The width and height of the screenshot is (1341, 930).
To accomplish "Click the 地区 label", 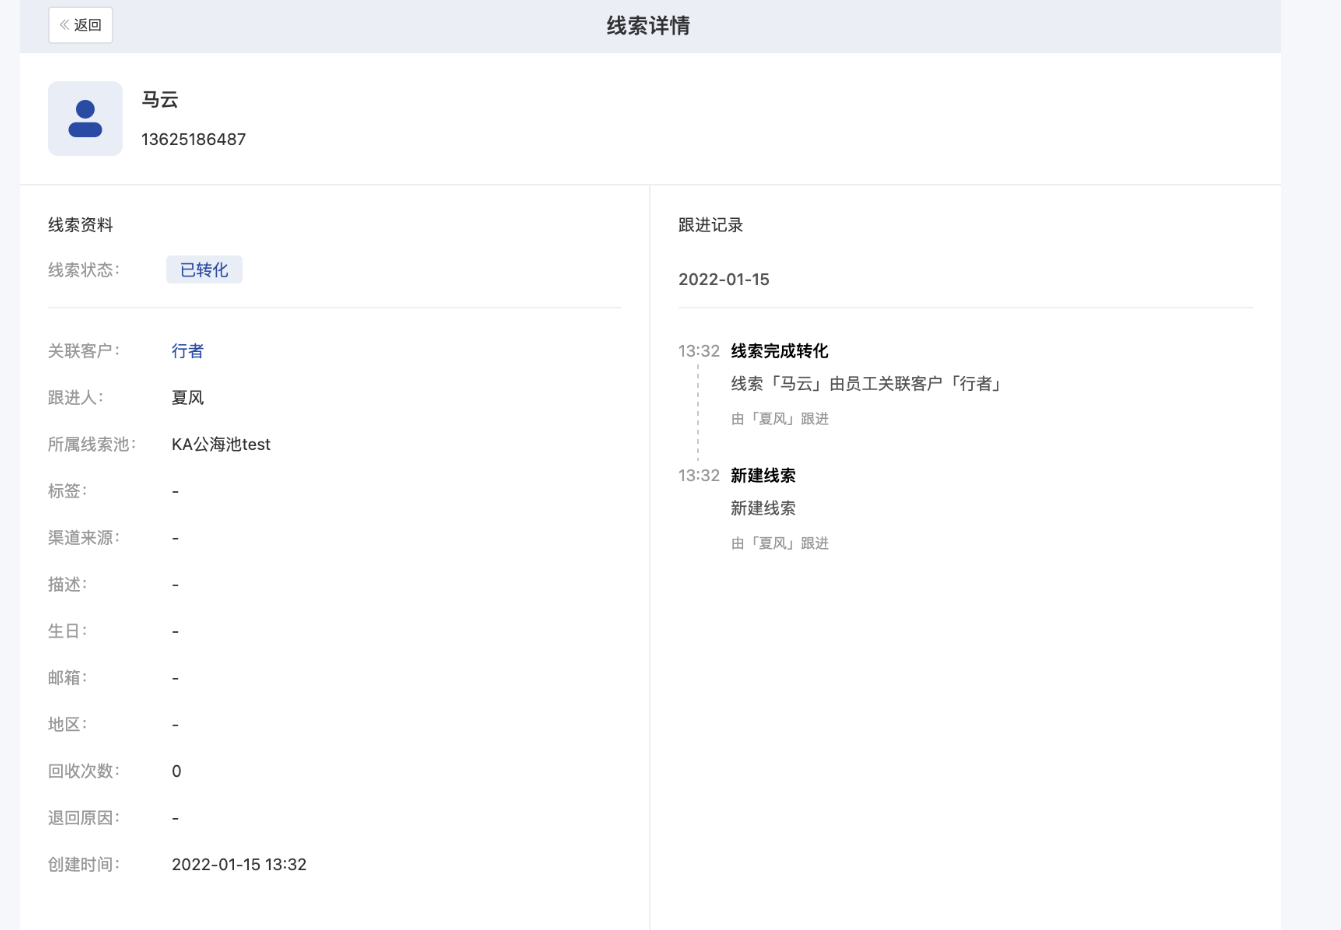I will coord(68,724).
